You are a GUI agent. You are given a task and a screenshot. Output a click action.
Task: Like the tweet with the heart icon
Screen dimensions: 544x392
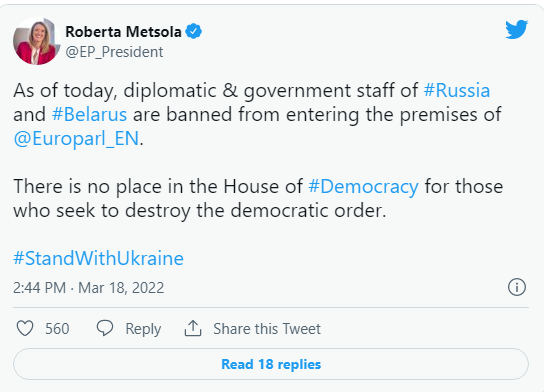[25, 328]
